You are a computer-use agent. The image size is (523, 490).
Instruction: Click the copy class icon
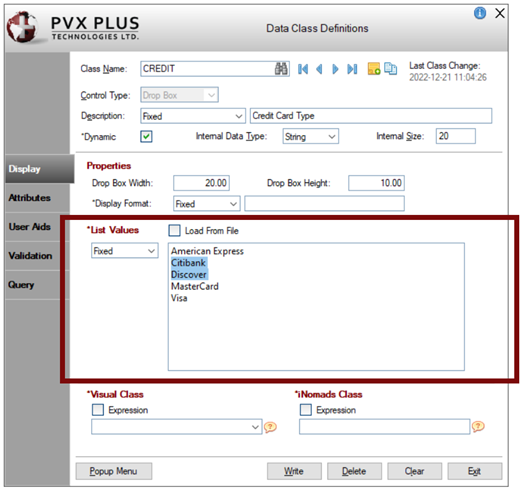click(x=390, y=68)
